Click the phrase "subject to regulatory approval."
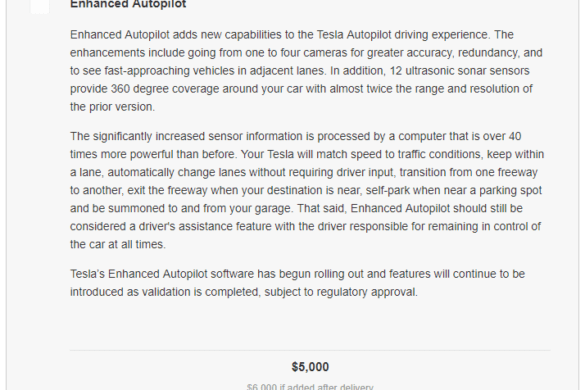This screenshot has width=585, height=390. point(341,292)
